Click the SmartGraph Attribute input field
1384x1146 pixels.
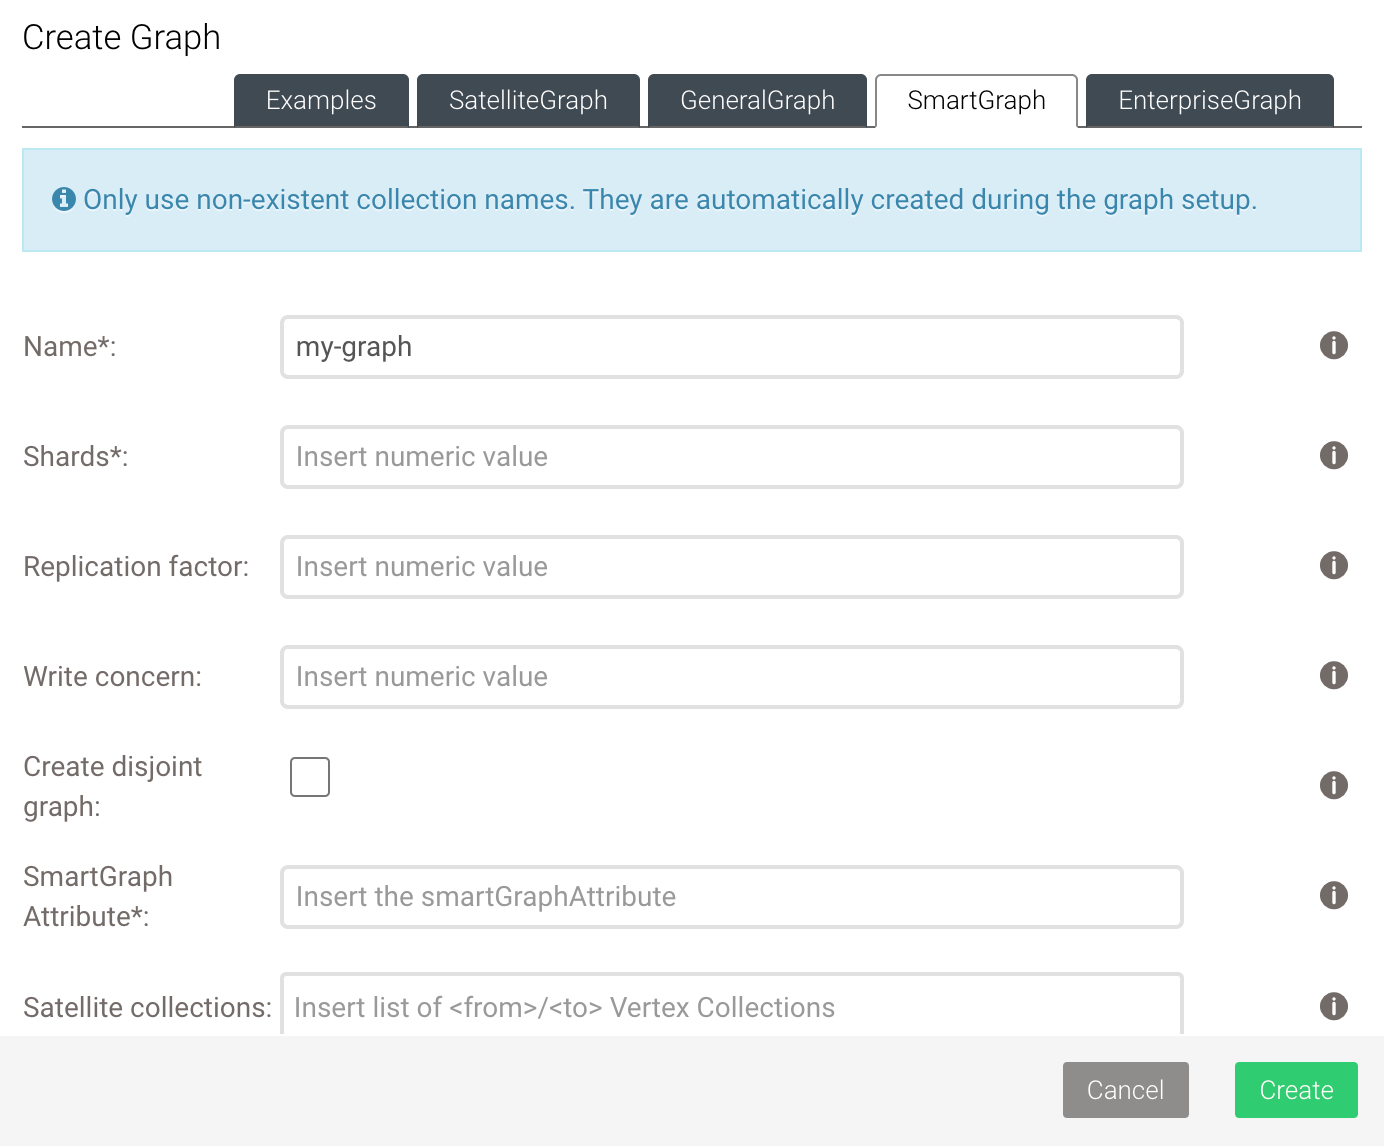(732, 897)
